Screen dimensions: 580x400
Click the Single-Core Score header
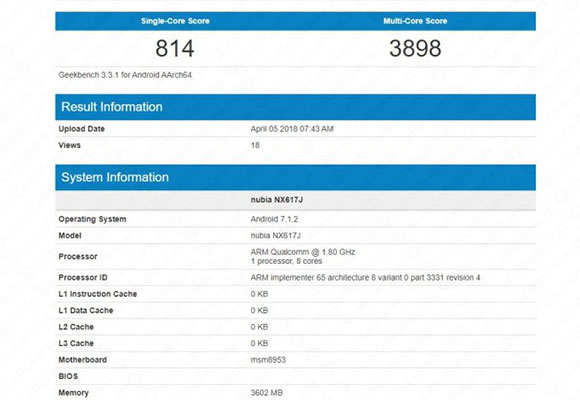coord(175,21)
